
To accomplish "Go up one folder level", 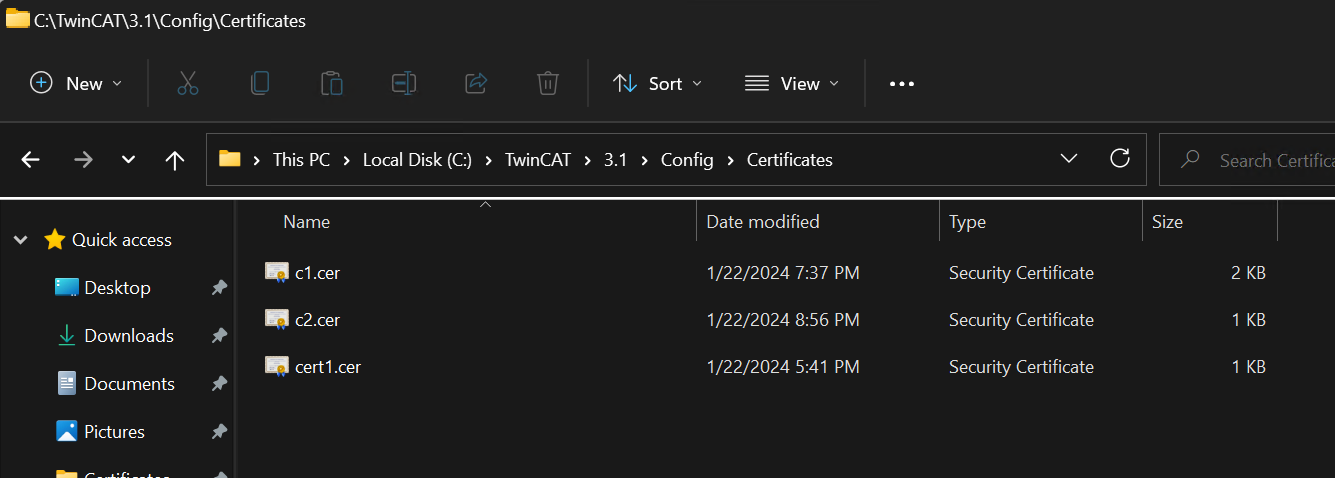I will 175,160.
